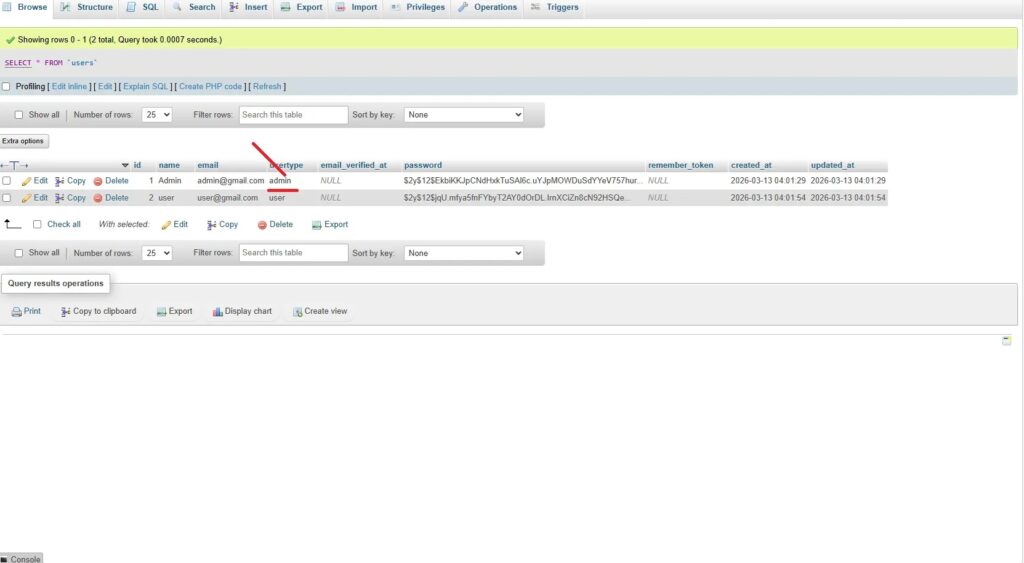Open the bottom Sort by key dropdown
Viewport: 1024px width, 563px height.
point(463,253)
